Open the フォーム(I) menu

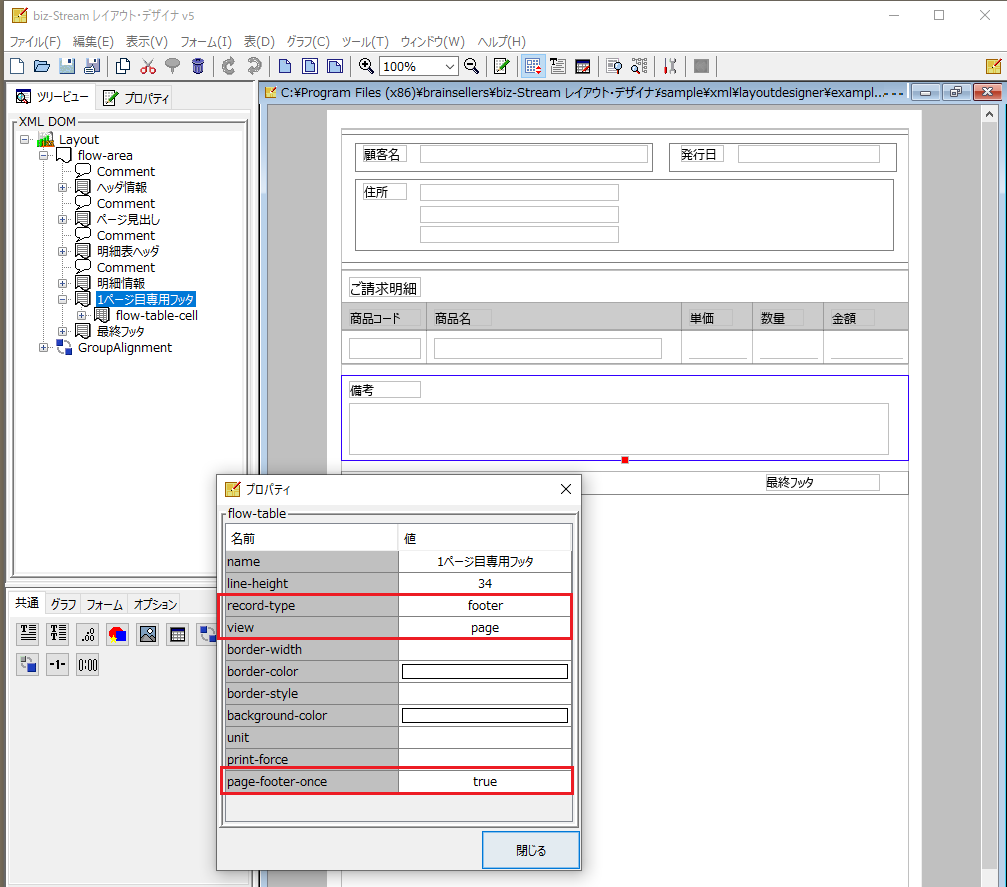tap(206, 42)
